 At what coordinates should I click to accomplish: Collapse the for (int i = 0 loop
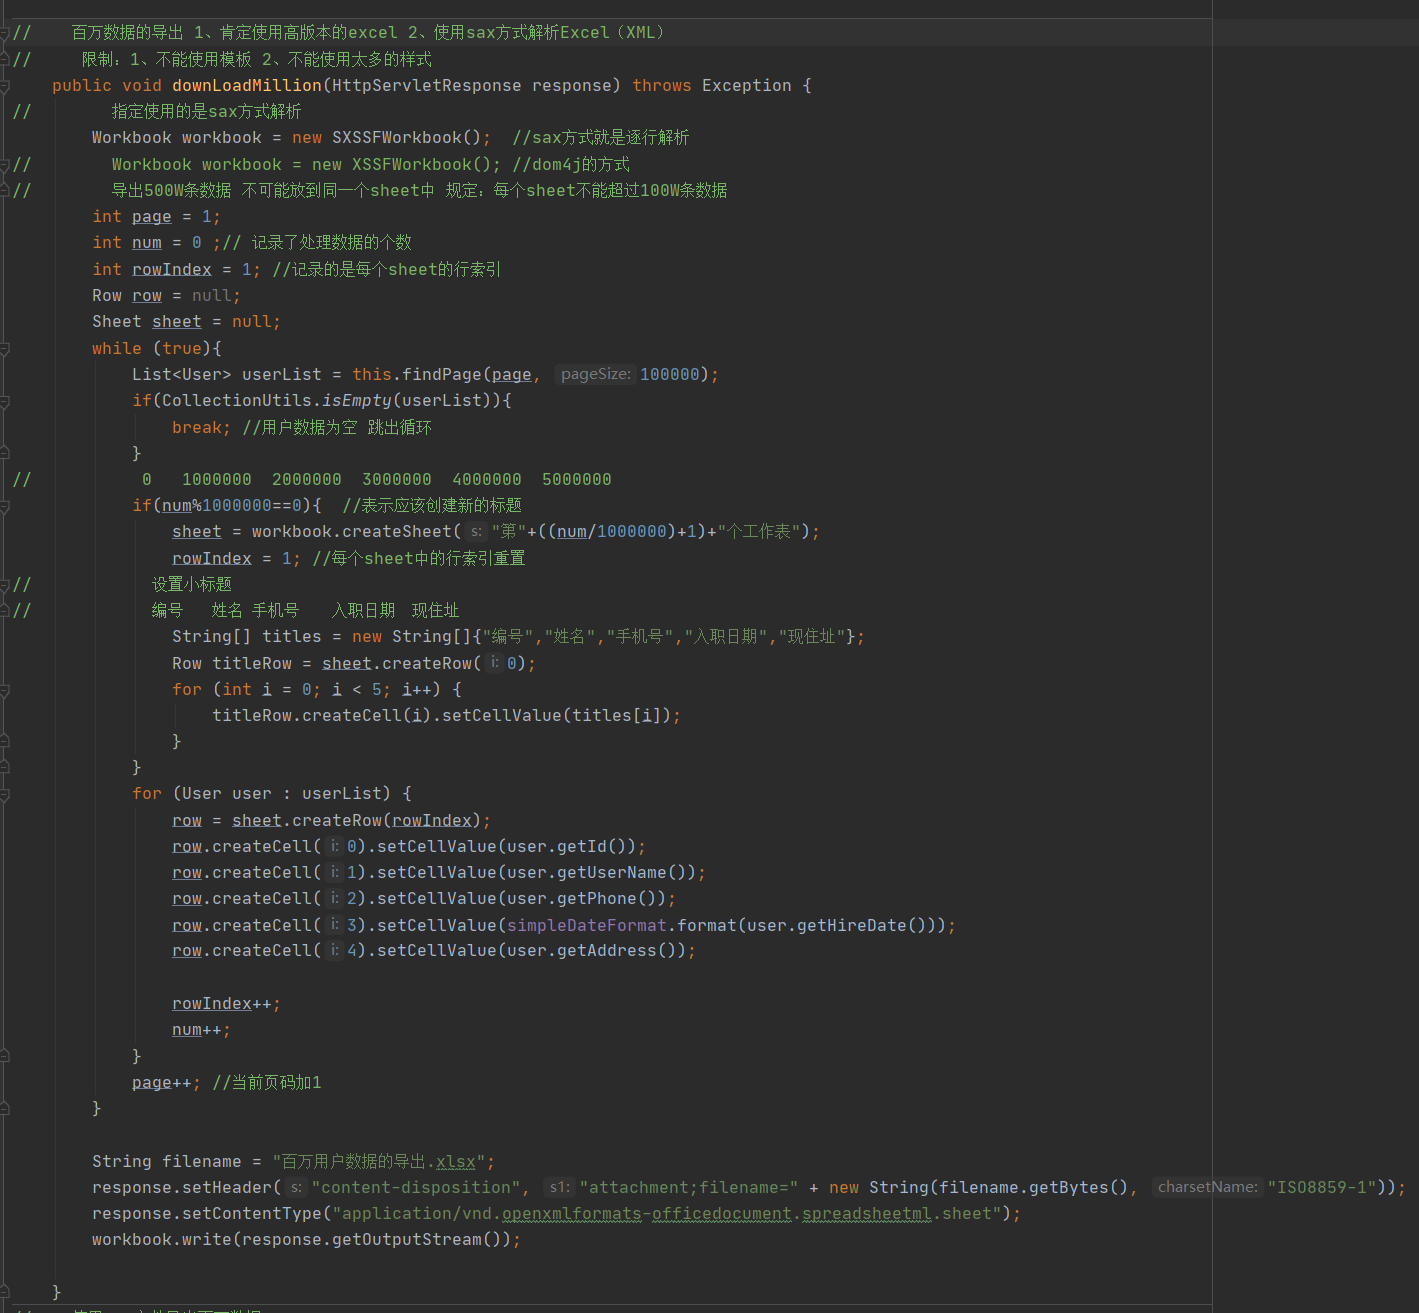coord(4,690)
